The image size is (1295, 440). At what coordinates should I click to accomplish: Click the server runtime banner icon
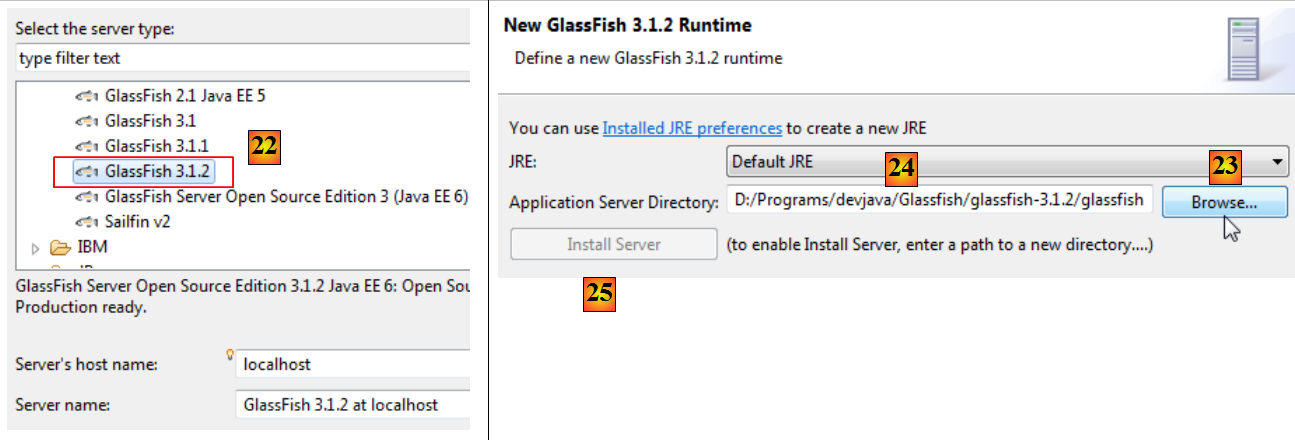(x=1249, y=52)
